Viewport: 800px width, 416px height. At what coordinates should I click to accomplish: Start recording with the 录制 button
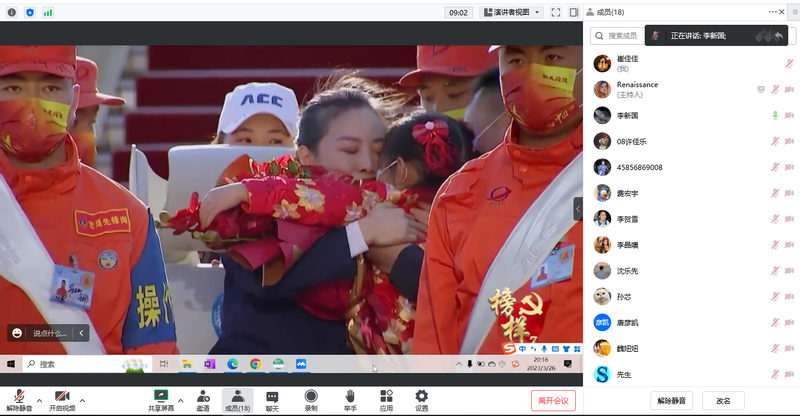pos(311,400)
